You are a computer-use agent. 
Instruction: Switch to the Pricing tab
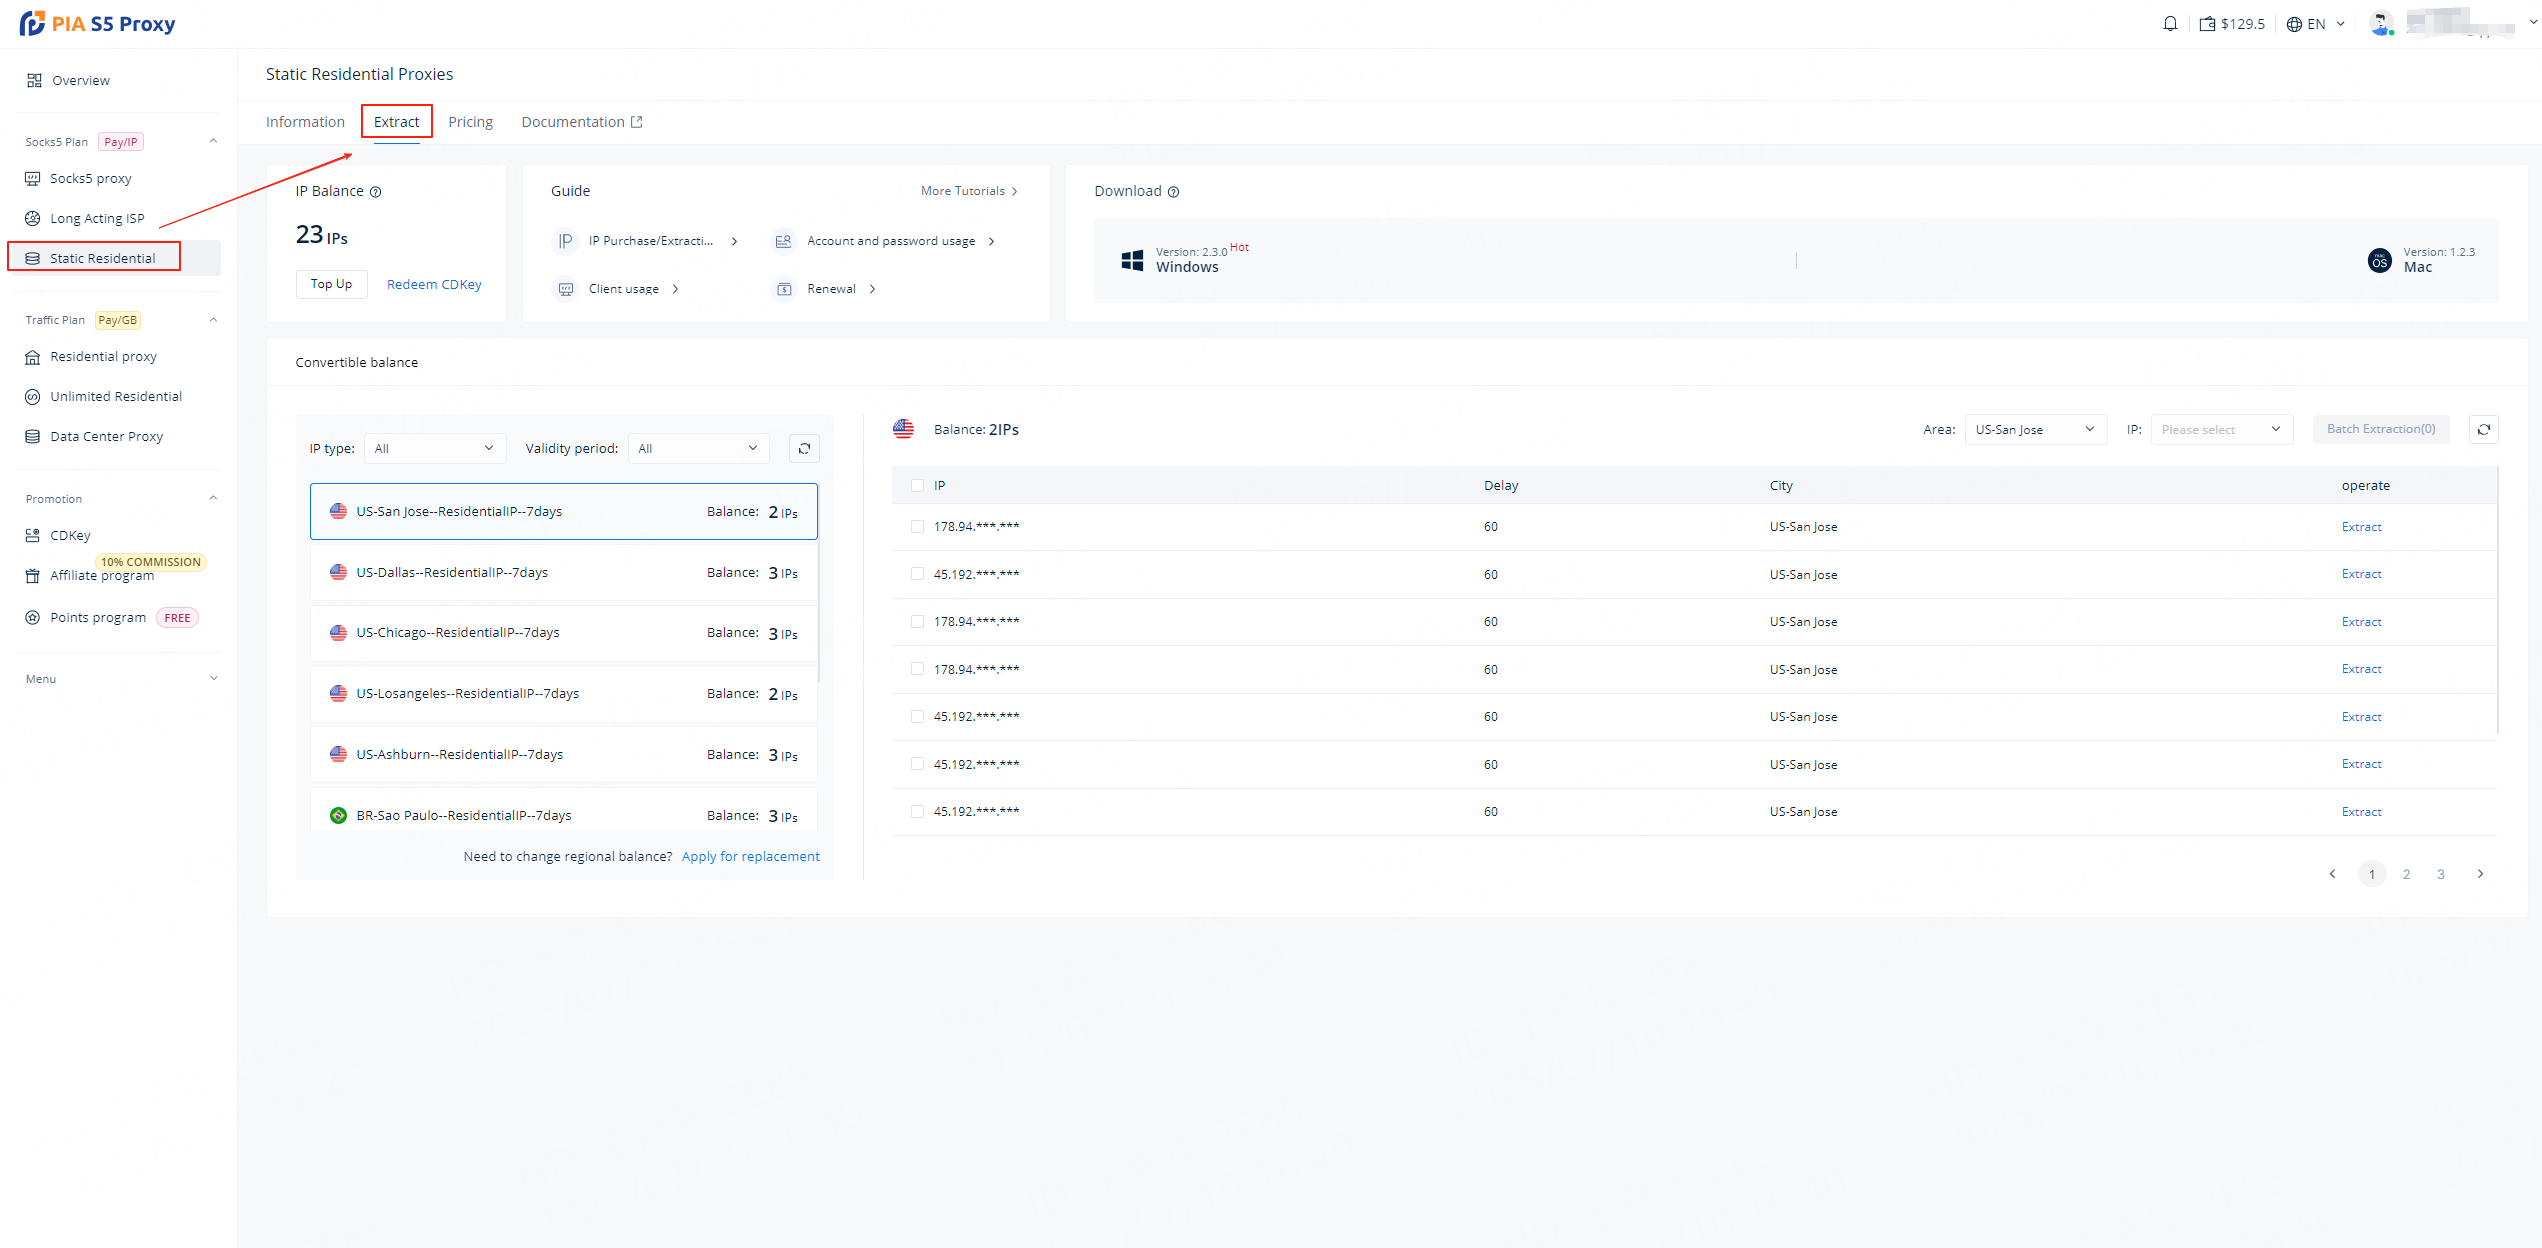(470, 122)
